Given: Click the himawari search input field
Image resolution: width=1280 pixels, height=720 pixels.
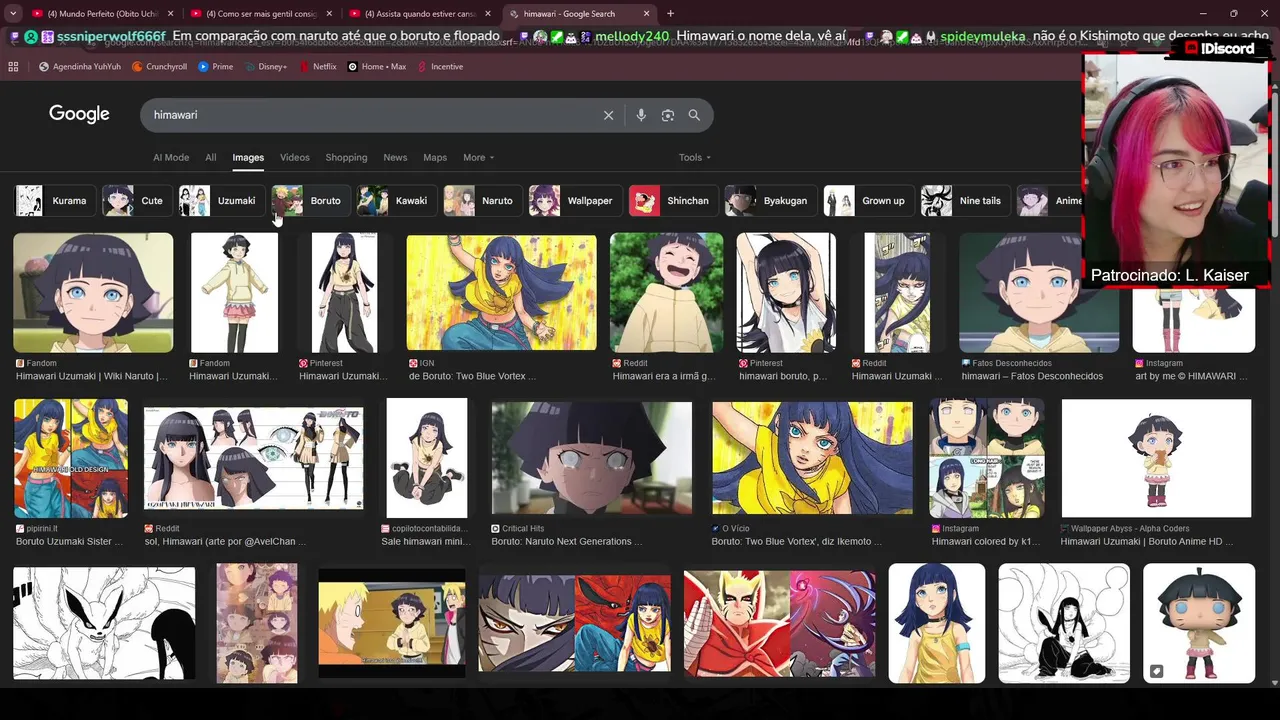Looking at the screenshot, I should pos(370,115).
